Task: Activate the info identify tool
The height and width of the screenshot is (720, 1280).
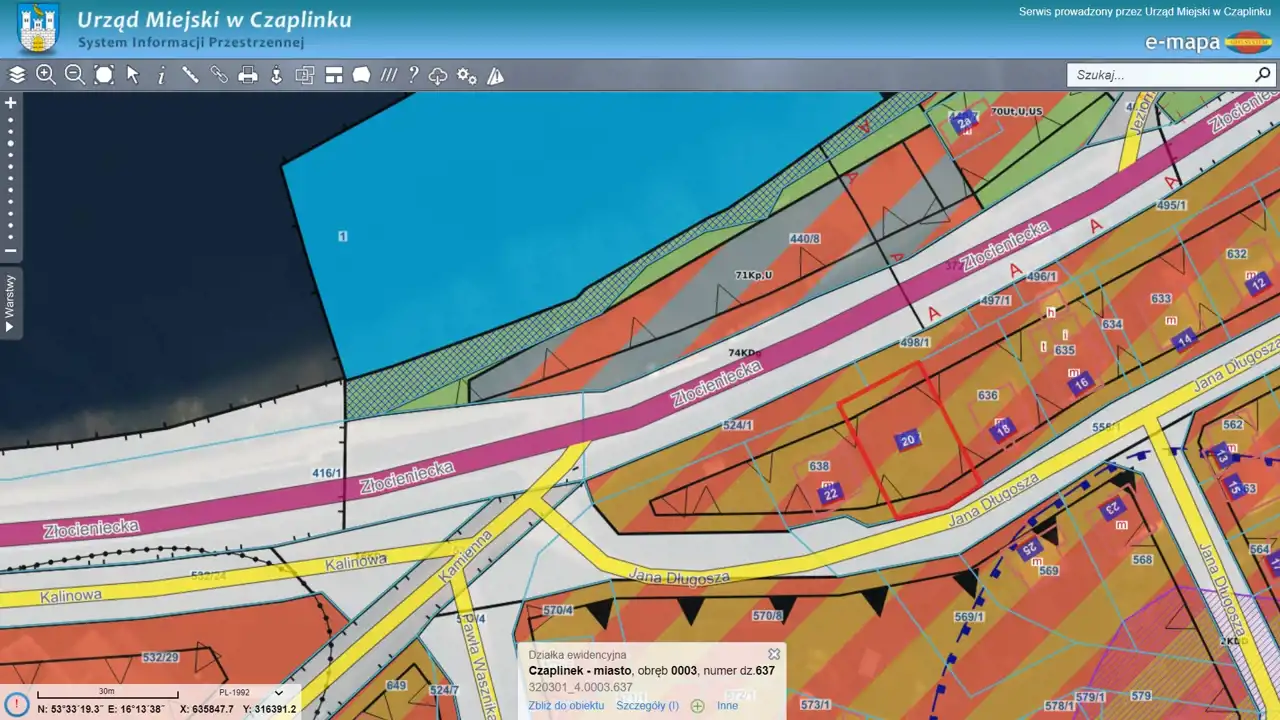Action: point(161,75)
